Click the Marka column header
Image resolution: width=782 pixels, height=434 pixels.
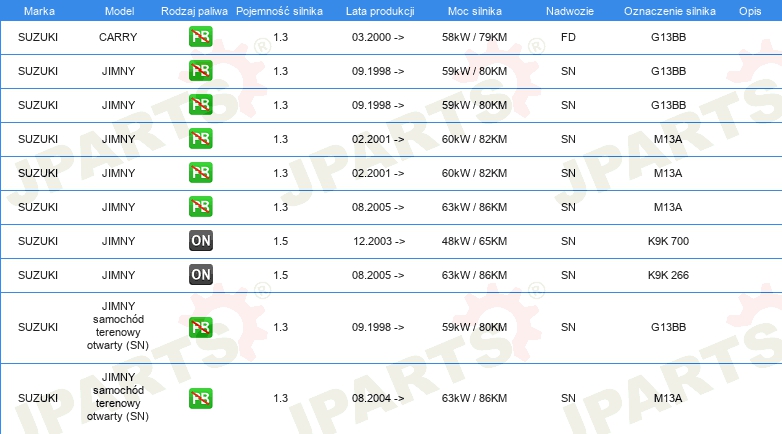(x=39, y=11)
